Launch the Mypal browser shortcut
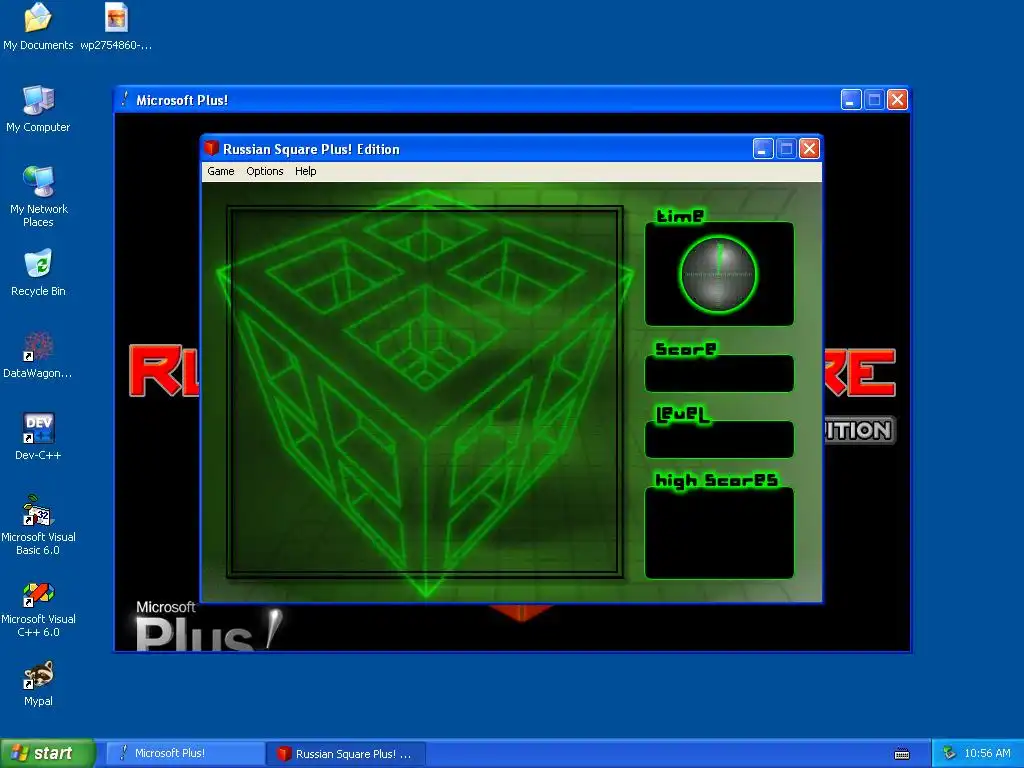 coord(38,683)
